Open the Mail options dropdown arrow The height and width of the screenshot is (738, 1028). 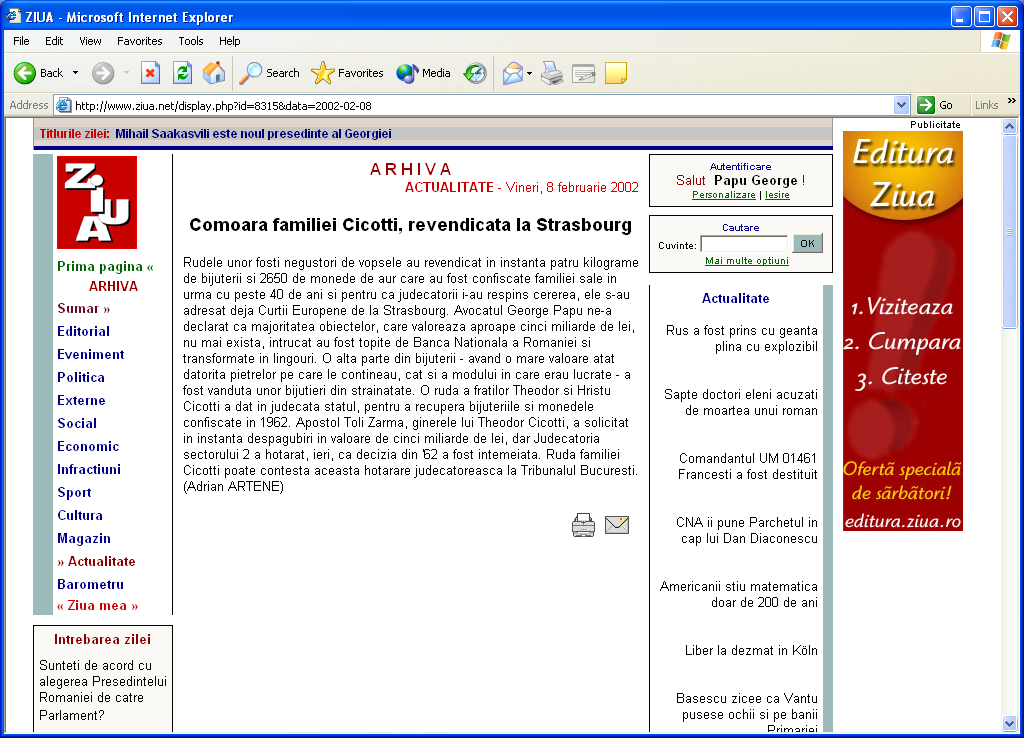(x=529, y=73)
